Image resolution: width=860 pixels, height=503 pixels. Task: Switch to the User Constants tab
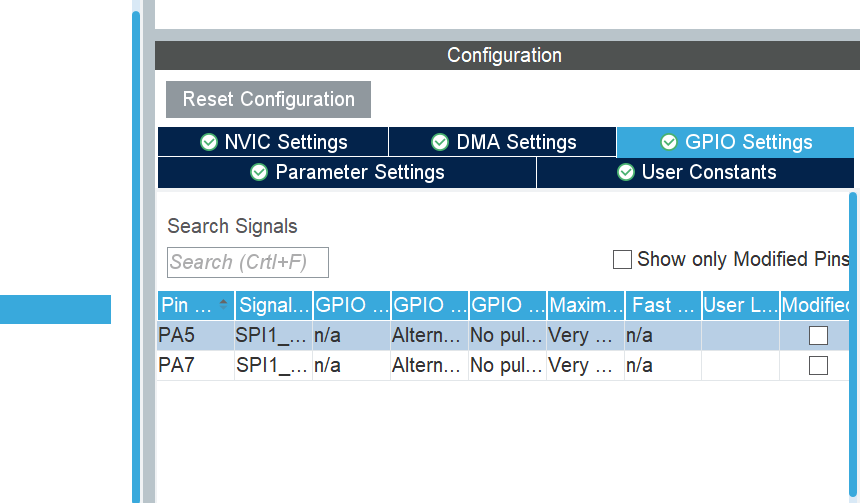[x=695, y=172]
